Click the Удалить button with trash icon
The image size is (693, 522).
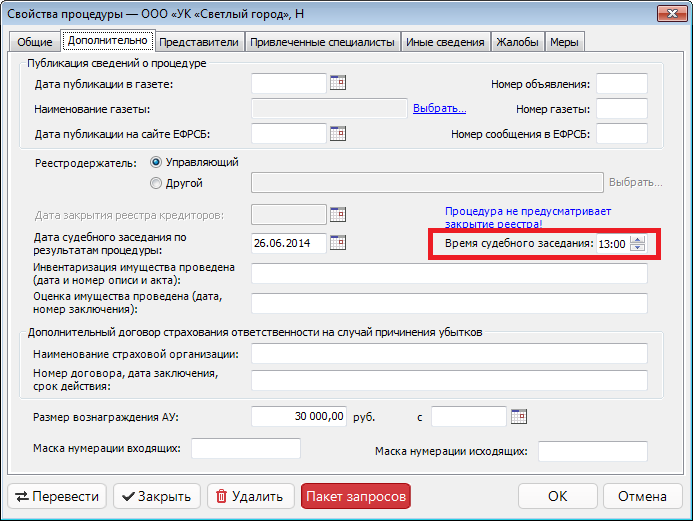coord(250,496)
